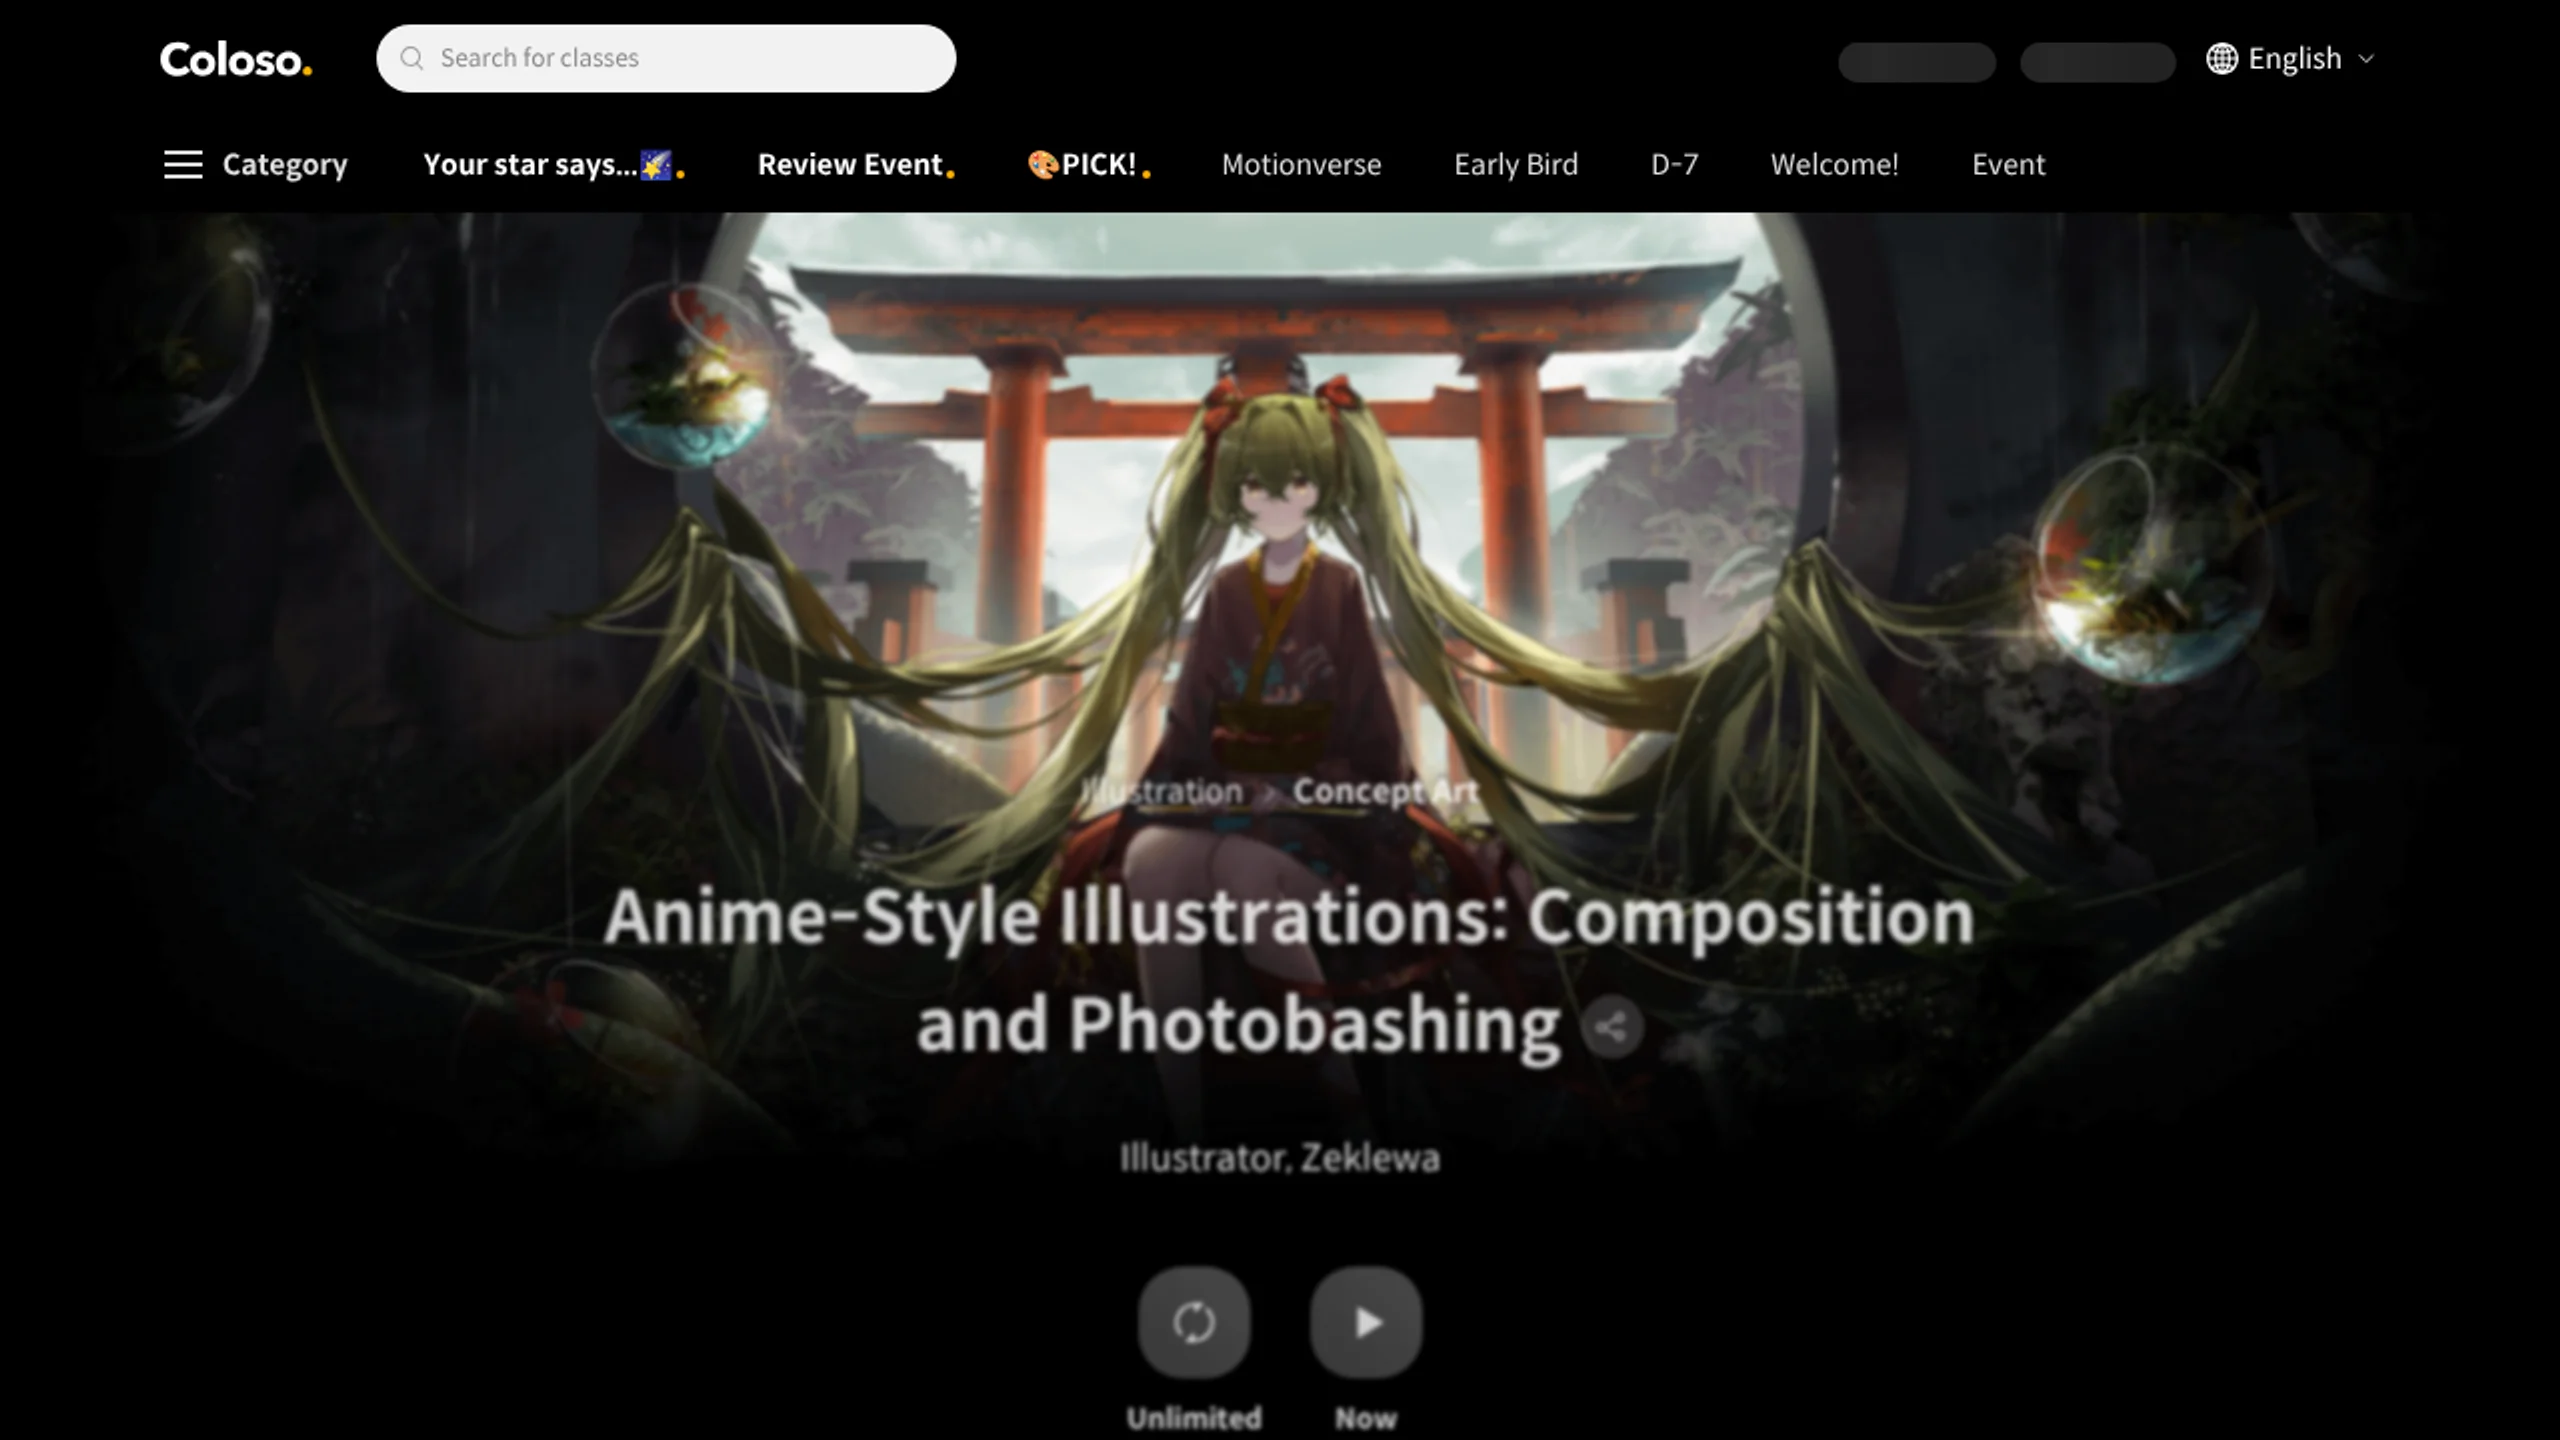The image size is (2560, 1440).
Task: Click the Unlimited label
Action: (1194, 1418)
